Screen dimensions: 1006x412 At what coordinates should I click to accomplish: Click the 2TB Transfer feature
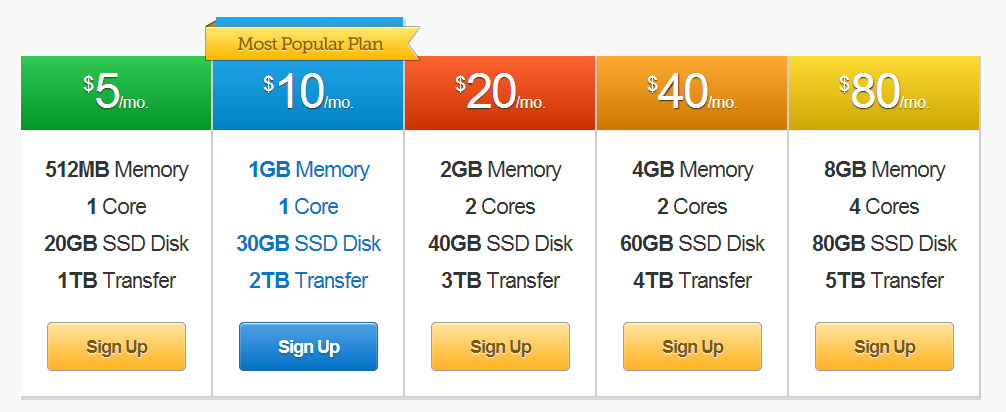(x=308, y=281)
